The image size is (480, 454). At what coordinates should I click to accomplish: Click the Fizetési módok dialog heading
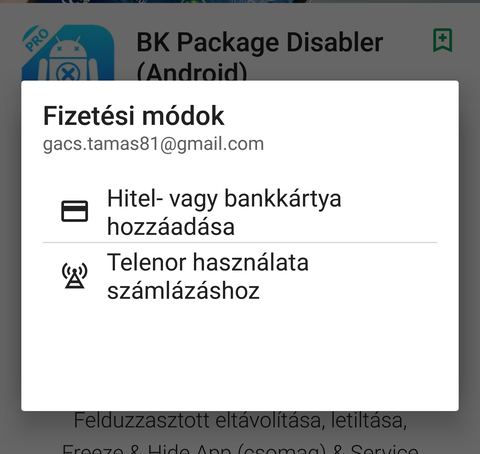(x=134, y=116)
